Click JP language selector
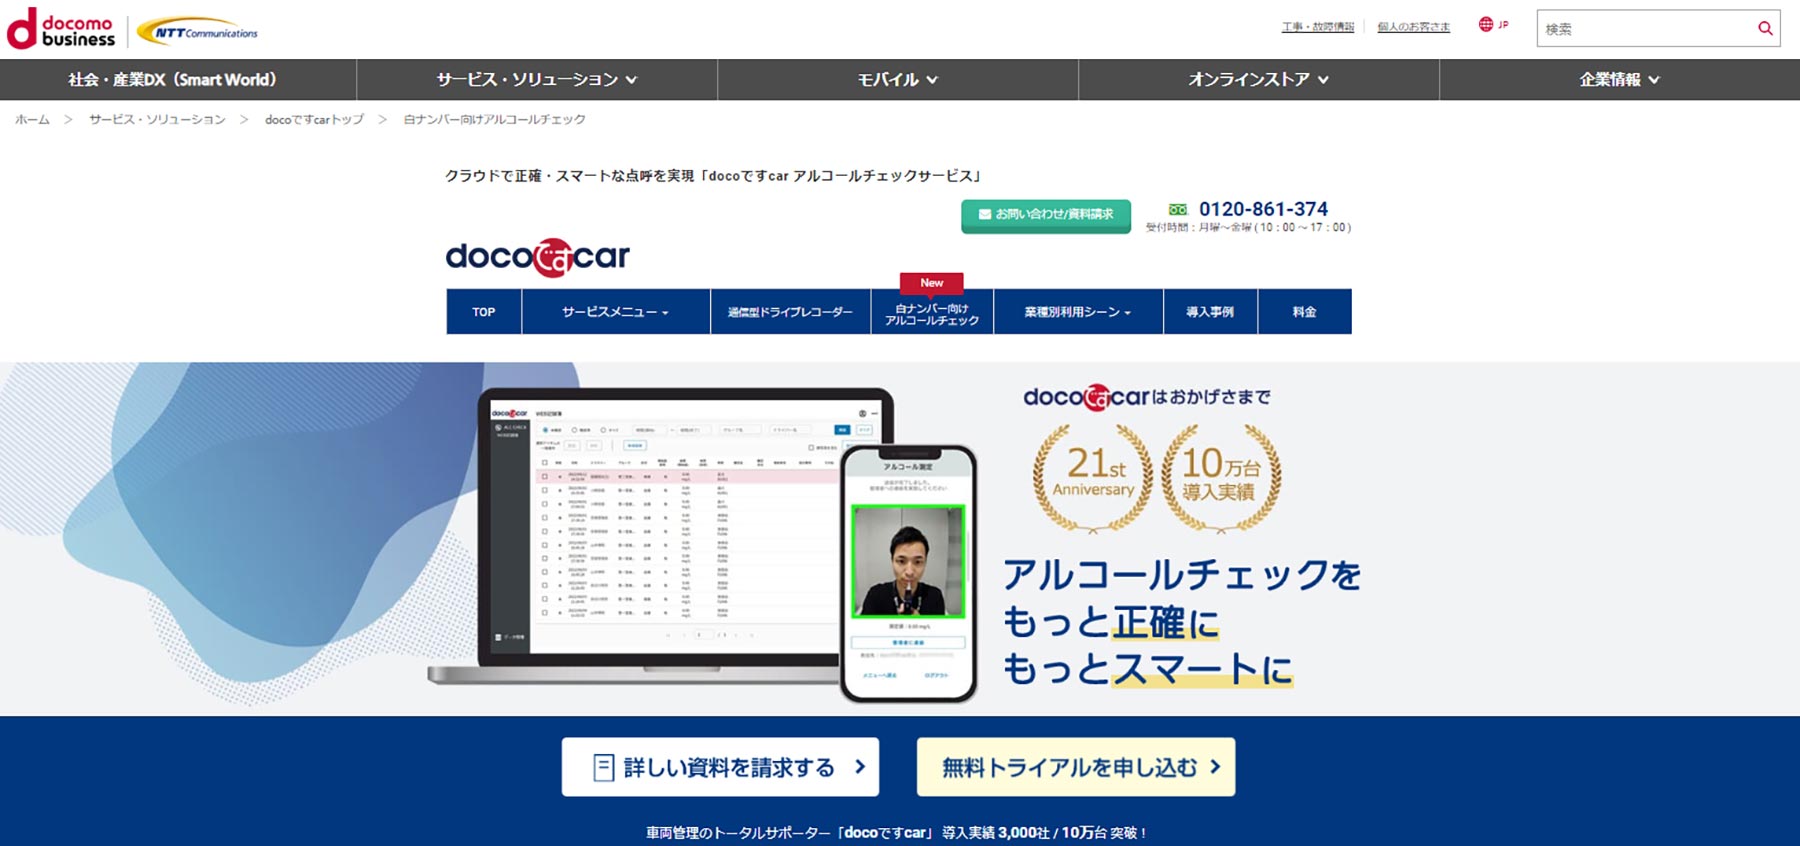The width and height of the screenshot is (1800, 846). pyautogui.click(x=1503, y=25)
